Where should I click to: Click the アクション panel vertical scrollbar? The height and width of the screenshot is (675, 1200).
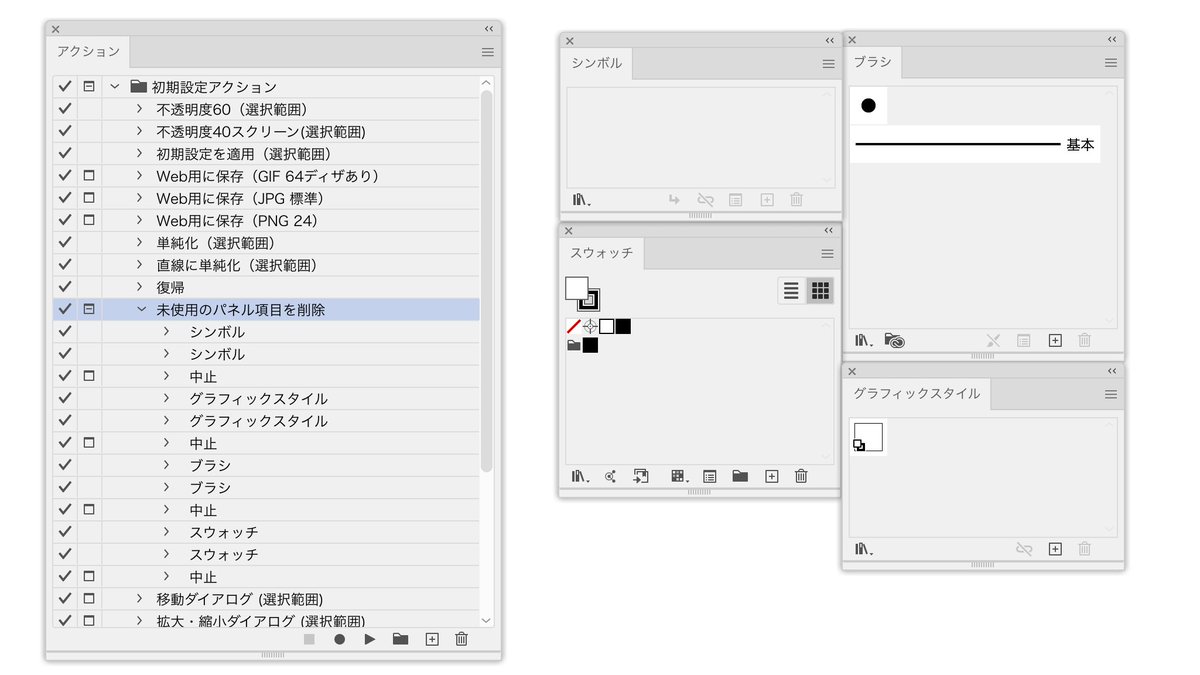point(487,282)
